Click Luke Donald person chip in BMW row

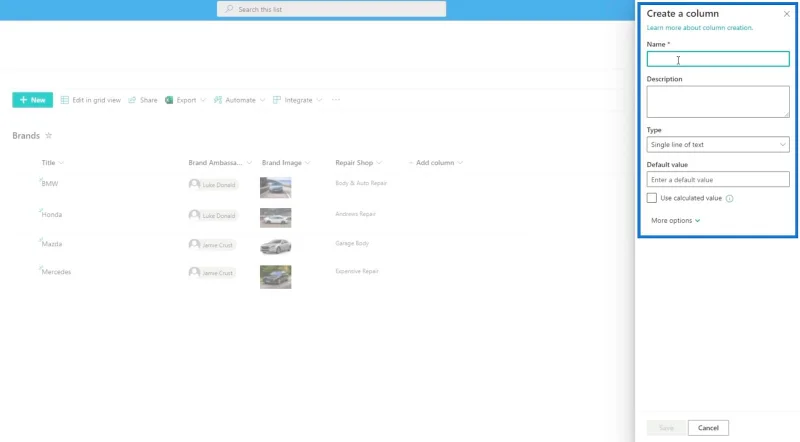[212, 184]
